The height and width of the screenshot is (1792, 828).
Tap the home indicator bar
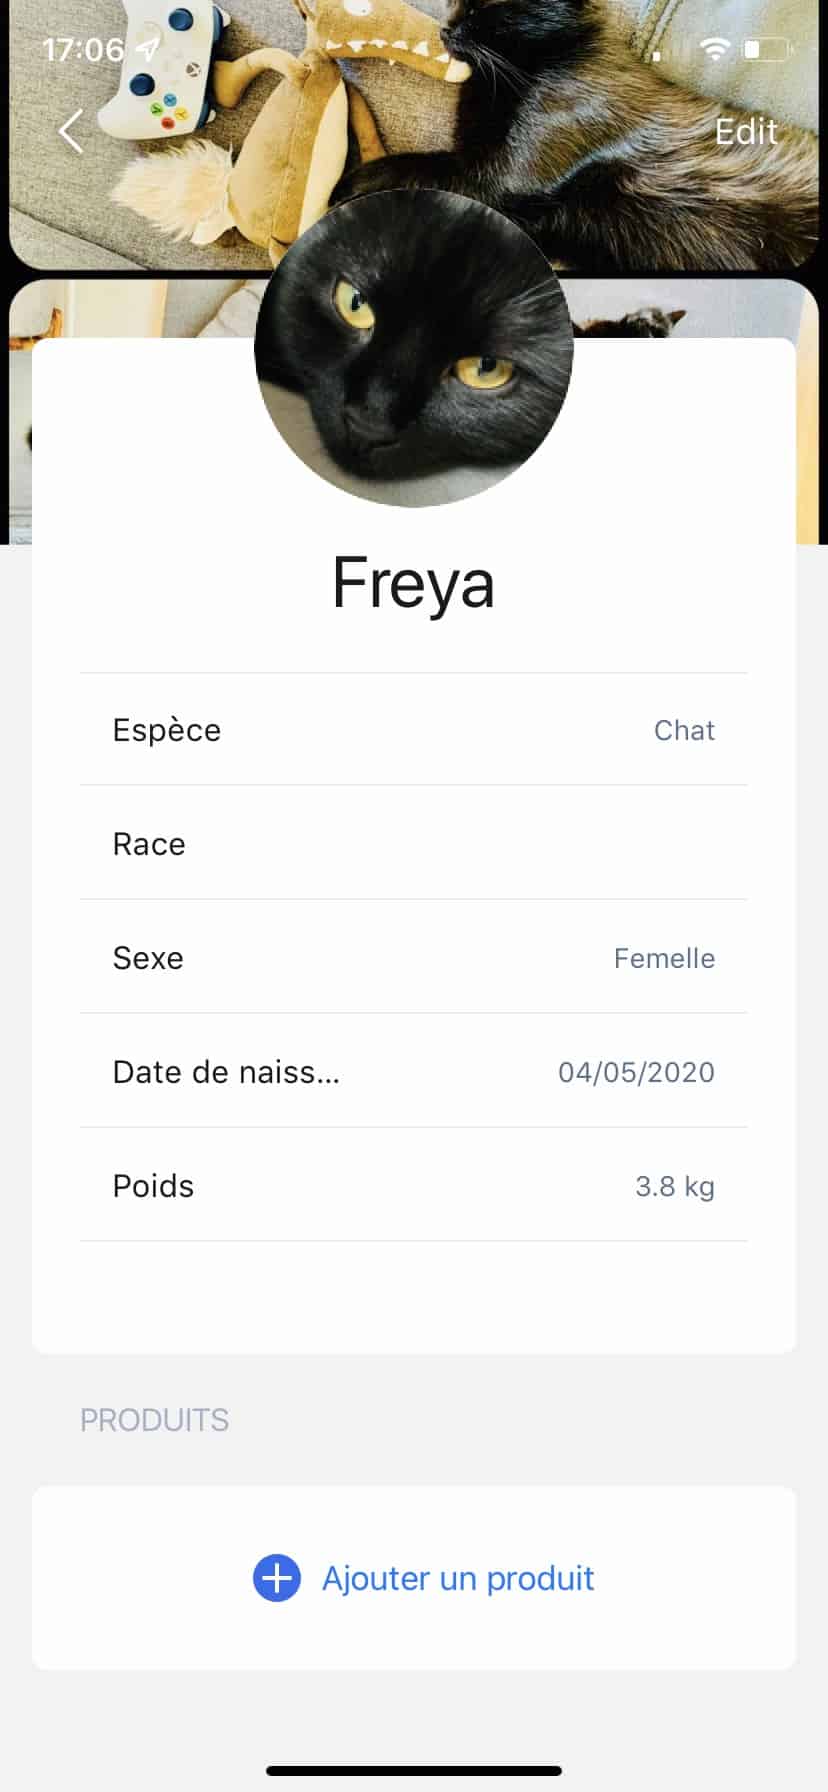[414, 1771]
